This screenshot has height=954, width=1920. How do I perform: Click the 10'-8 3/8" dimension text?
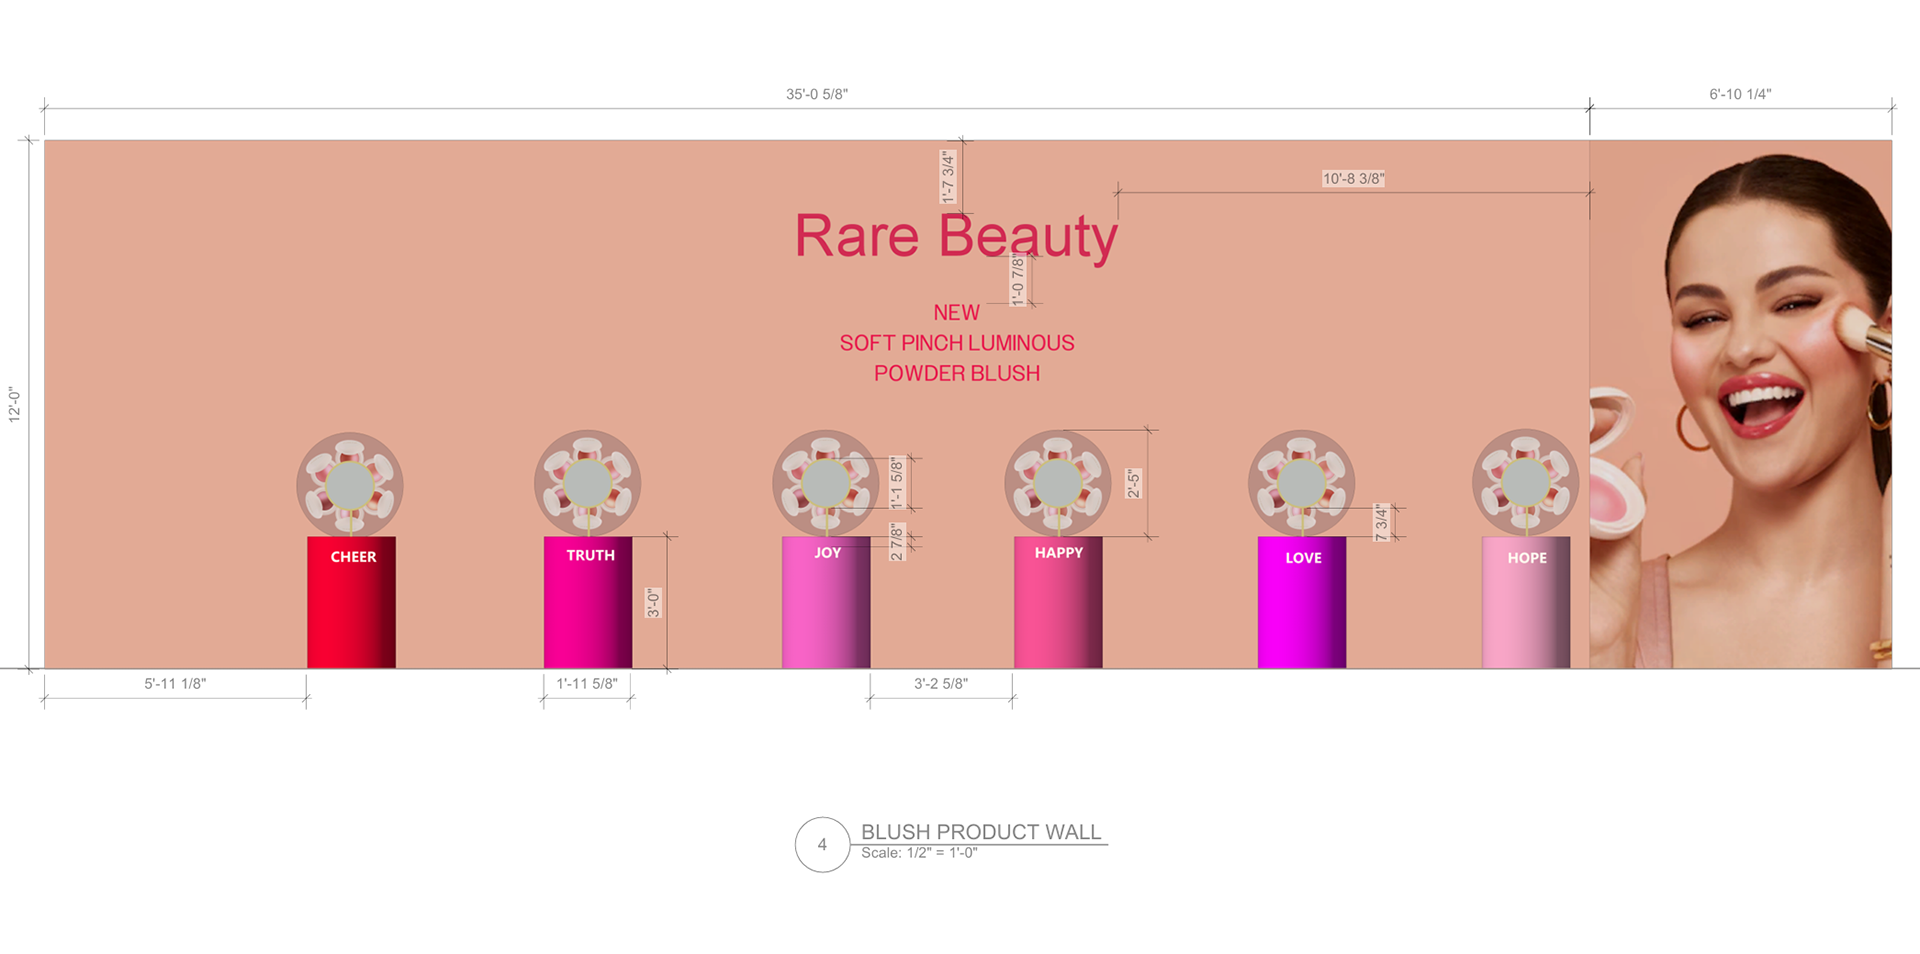tap(1353, 179)
